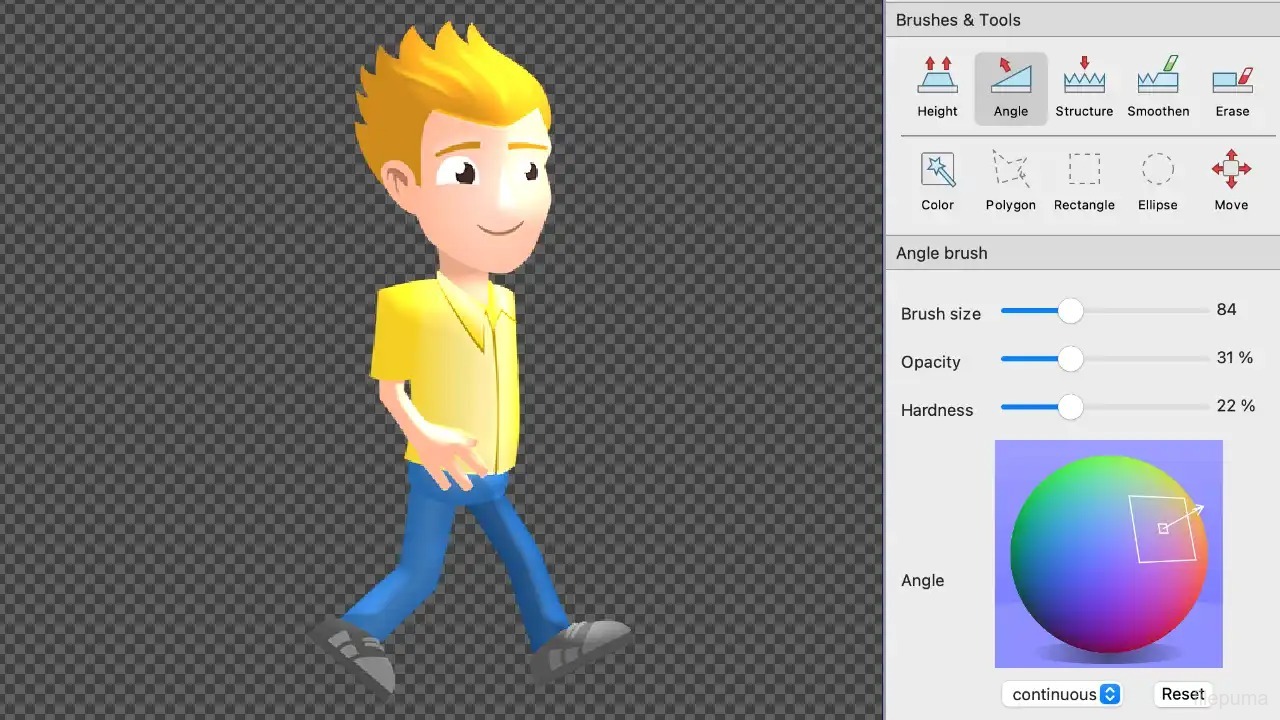Select the Height brush tool
The width and height of the screenshot is (1280, 720).
(937, 88)
